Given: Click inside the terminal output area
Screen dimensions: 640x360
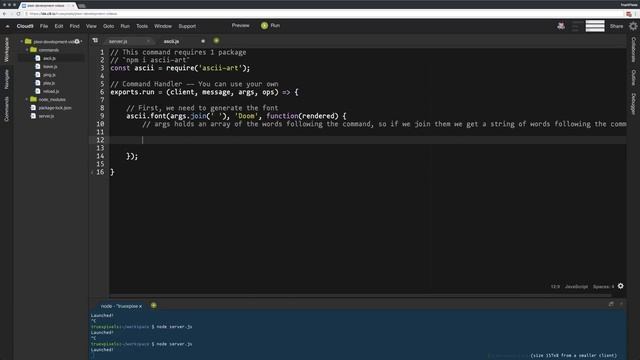Looking at the screenshot, I should coord(358,335).
